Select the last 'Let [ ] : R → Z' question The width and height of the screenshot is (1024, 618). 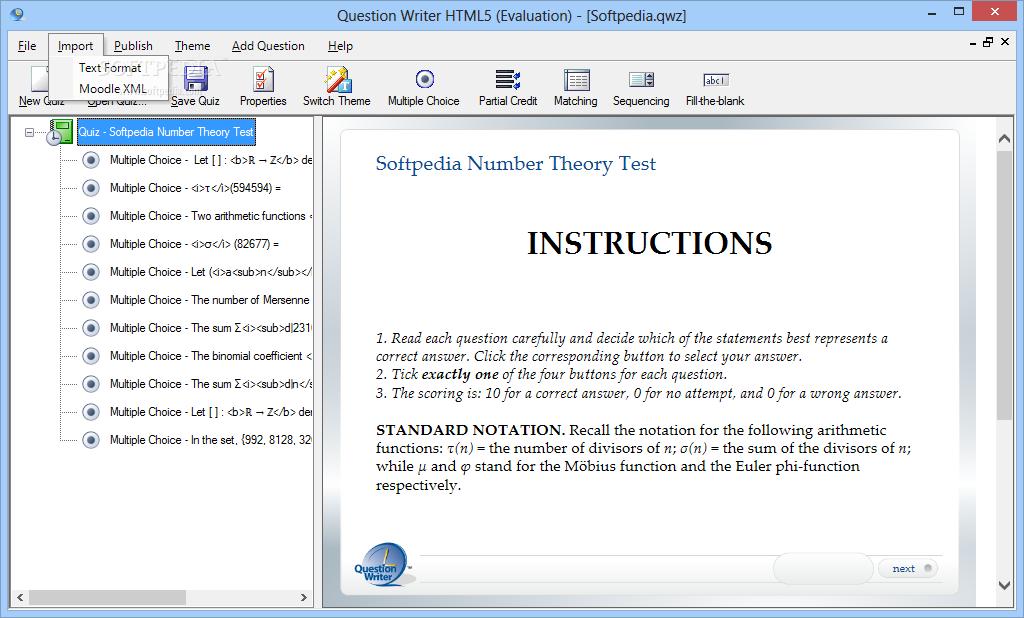click(x=211, y=412)
